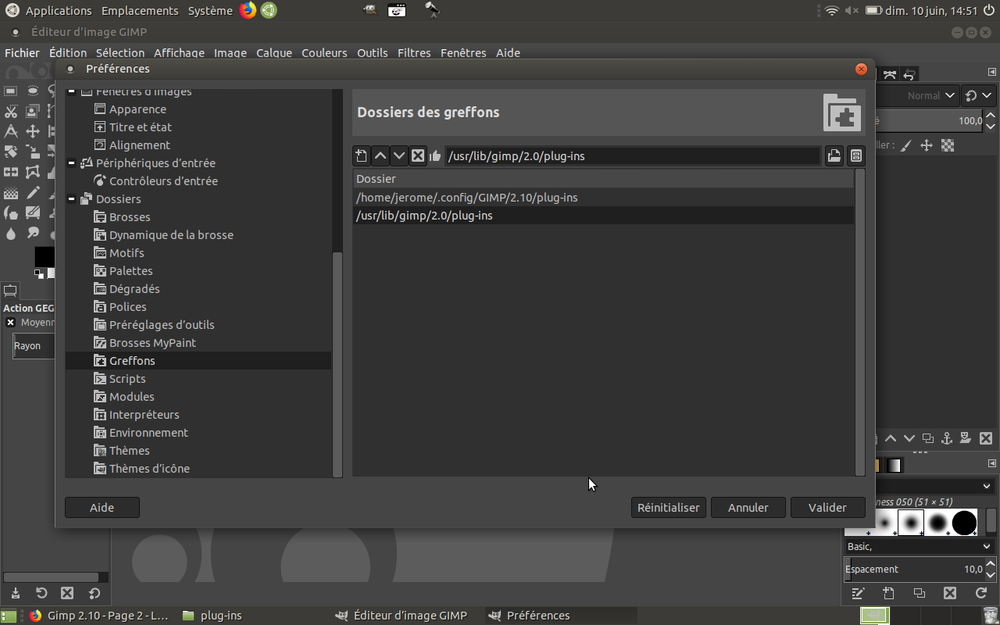Select the Thèmes preferences page
1000x625 pixels.
tap(129, 450)
